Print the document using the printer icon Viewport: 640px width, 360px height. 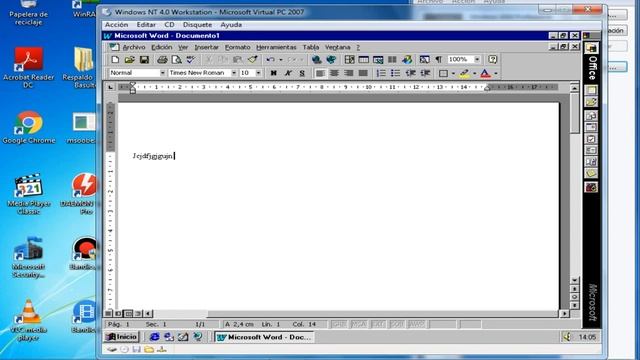(162, 60)
